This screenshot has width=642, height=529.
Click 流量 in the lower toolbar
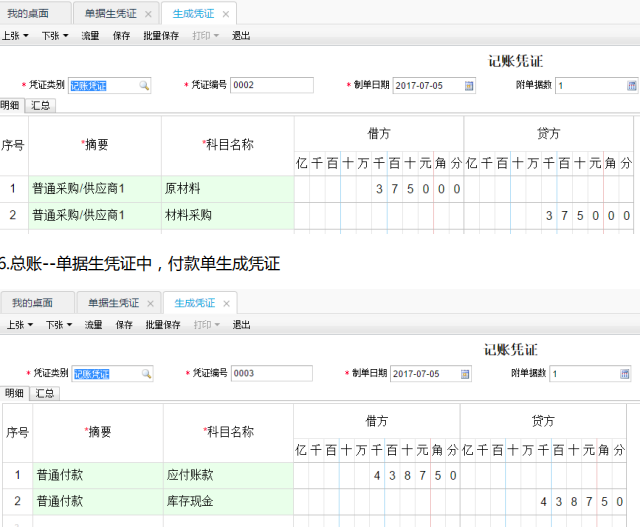click(93, 325)
